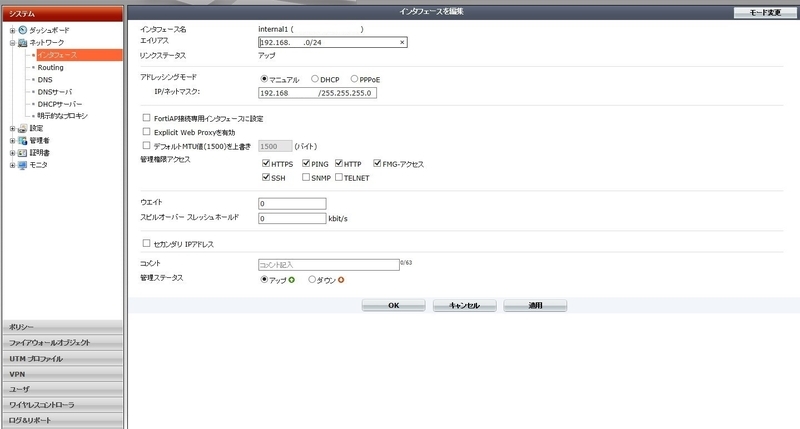Open Routing in network tree
This screenshot has height=429, width=800.
coord(51,67)
